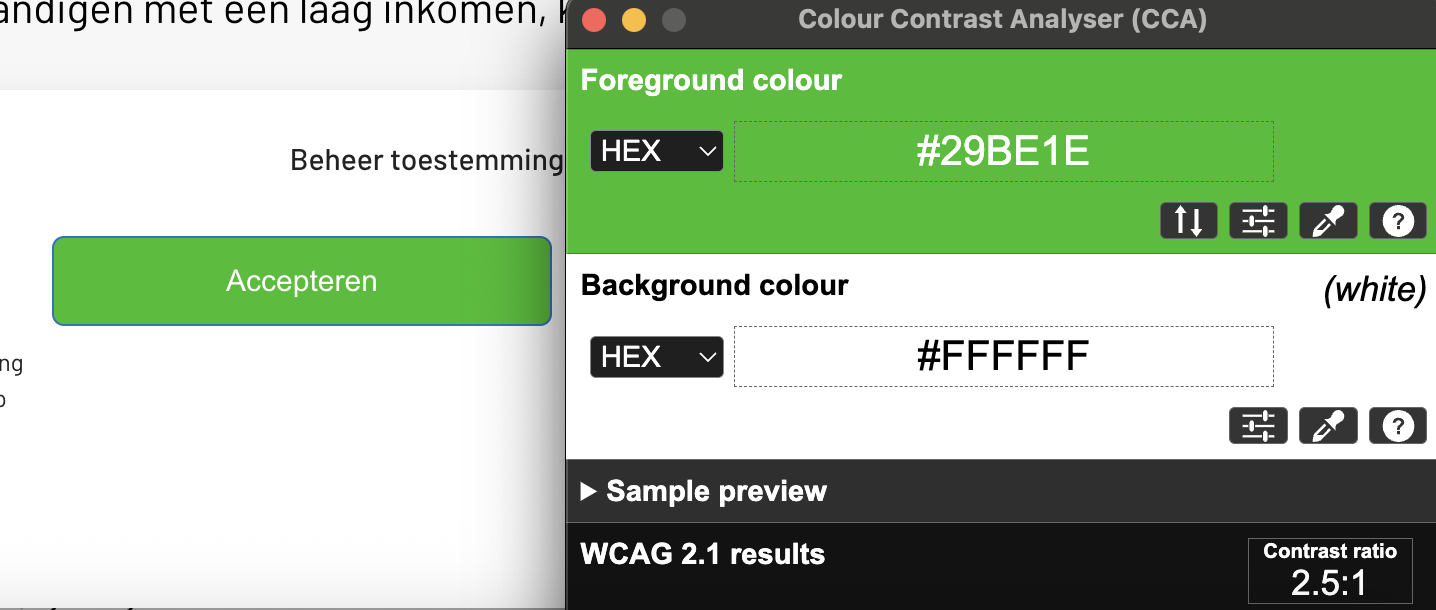Click the background #FFFFFF hex field
The height and width of the screenshot is (610, 1436).
click(x=1004, y=356)
